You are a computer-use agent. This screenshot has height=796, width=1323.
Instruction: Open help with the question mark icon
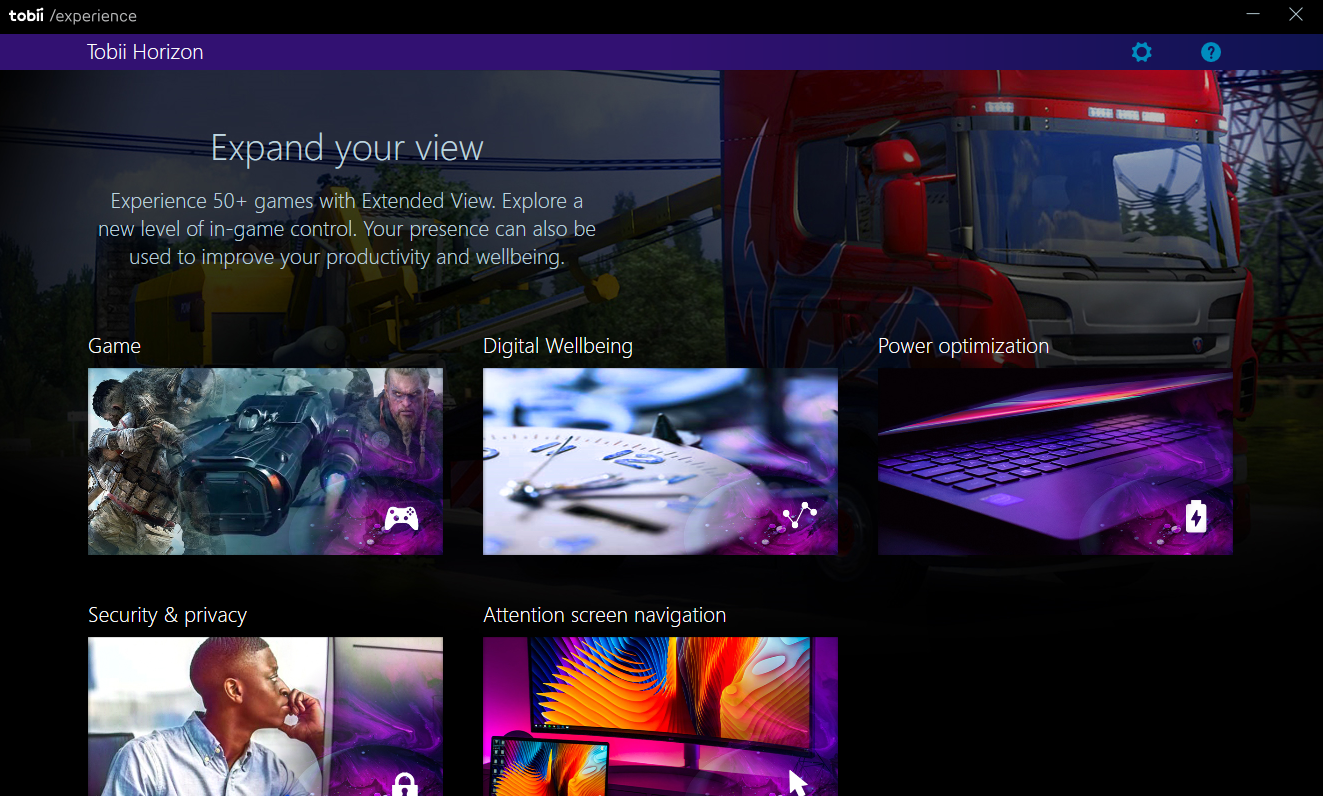1211,52
